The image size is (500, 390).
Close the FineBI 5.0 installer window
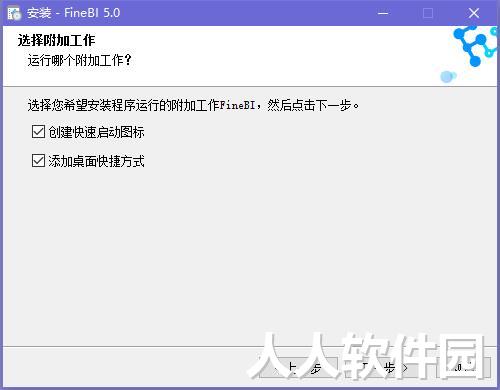point(474,13)
